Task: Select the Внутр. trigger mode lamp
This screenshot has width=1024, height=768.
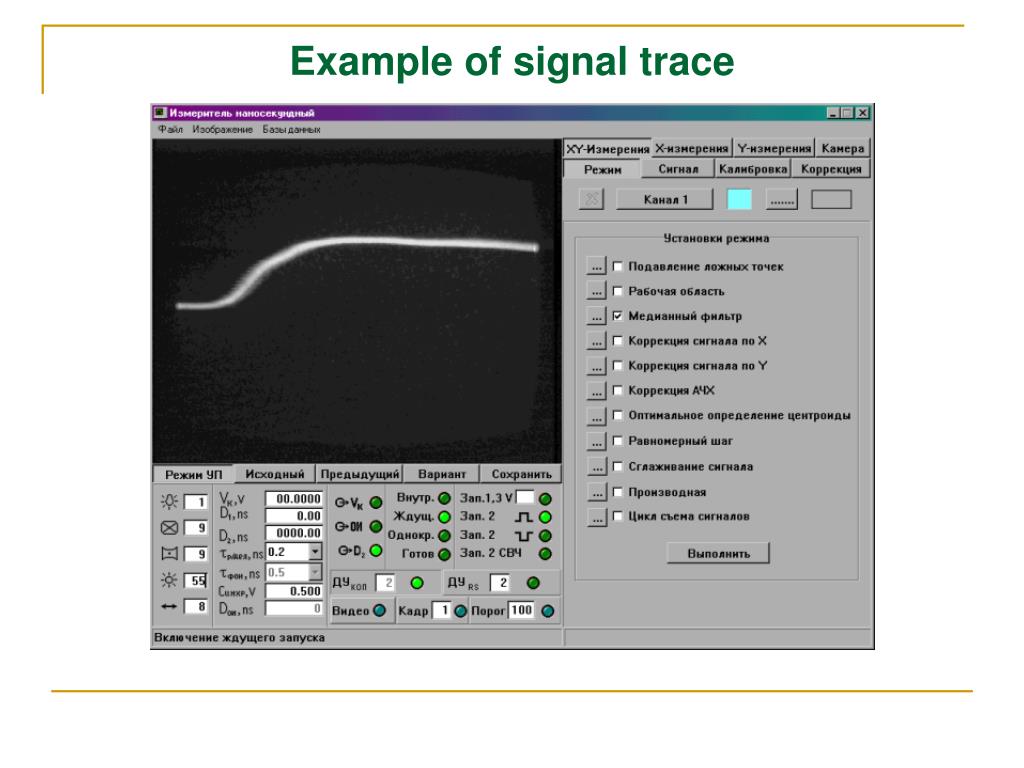Action: [445, 498]
